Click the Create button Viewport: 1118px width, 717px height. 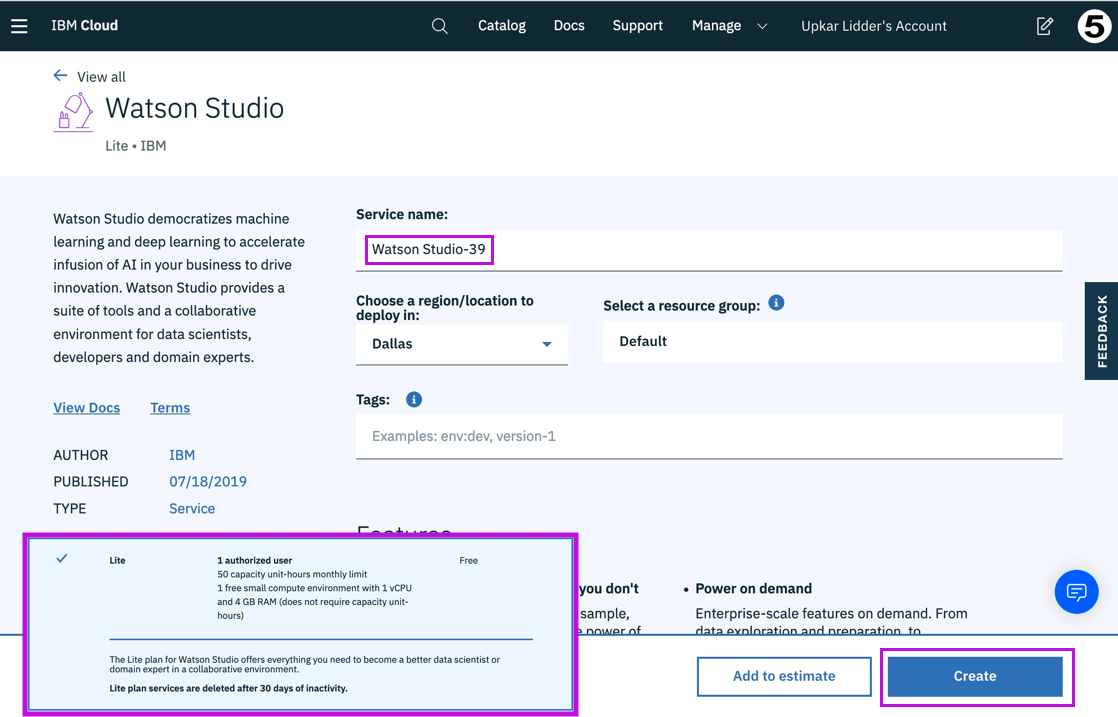pos(975,676)
